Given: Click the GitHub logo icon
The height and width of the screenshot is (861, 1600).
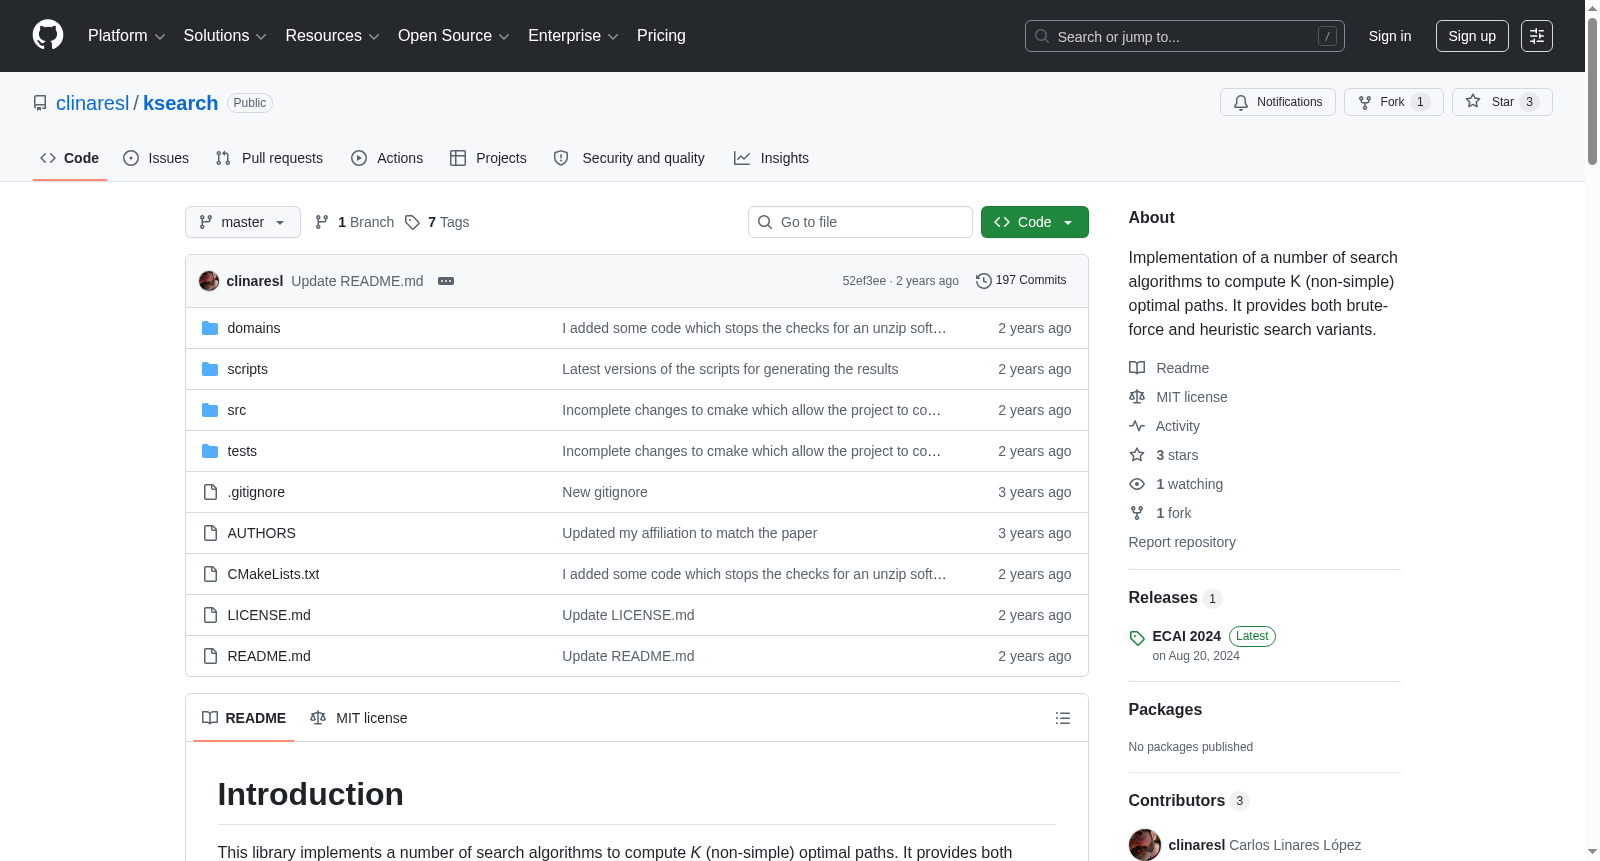Looking at the screenshot, I should (x=48, y=35).
